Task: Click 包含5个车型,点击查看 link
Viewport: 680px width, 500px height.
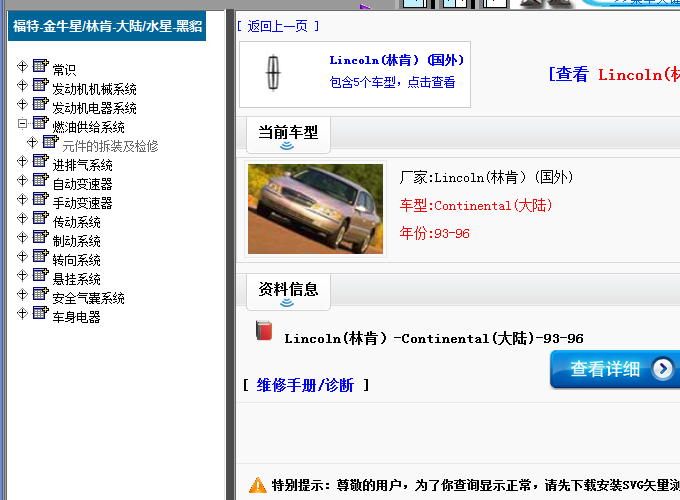Action: (392, 82)
